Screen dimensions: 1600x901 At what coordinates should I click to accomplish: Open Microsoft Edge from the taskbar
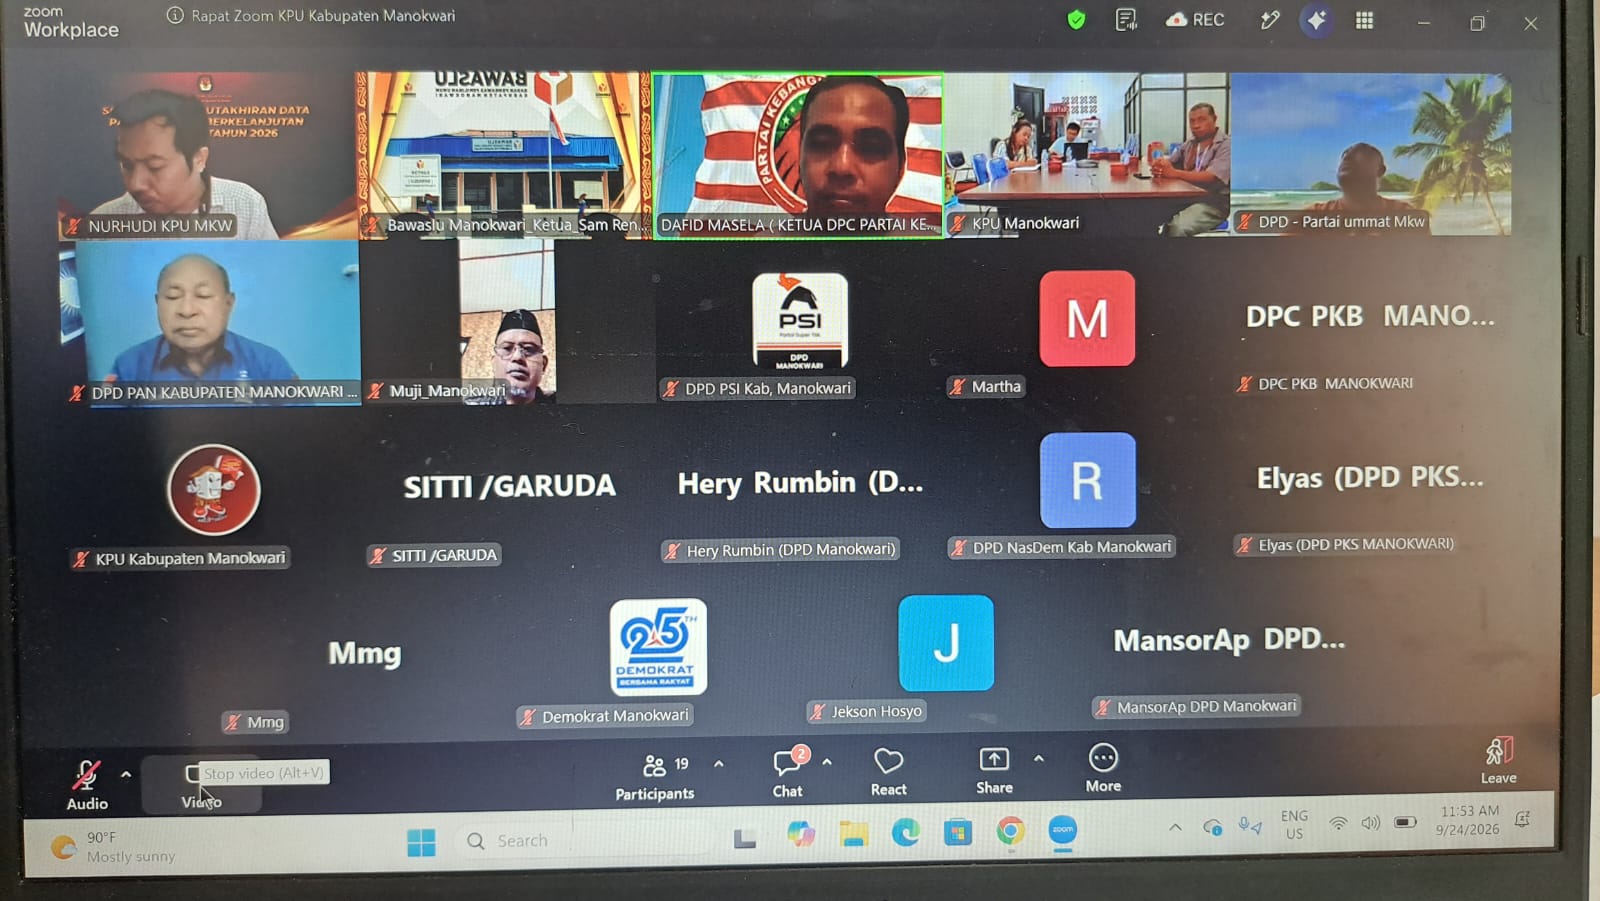click(x=906, y=832)
